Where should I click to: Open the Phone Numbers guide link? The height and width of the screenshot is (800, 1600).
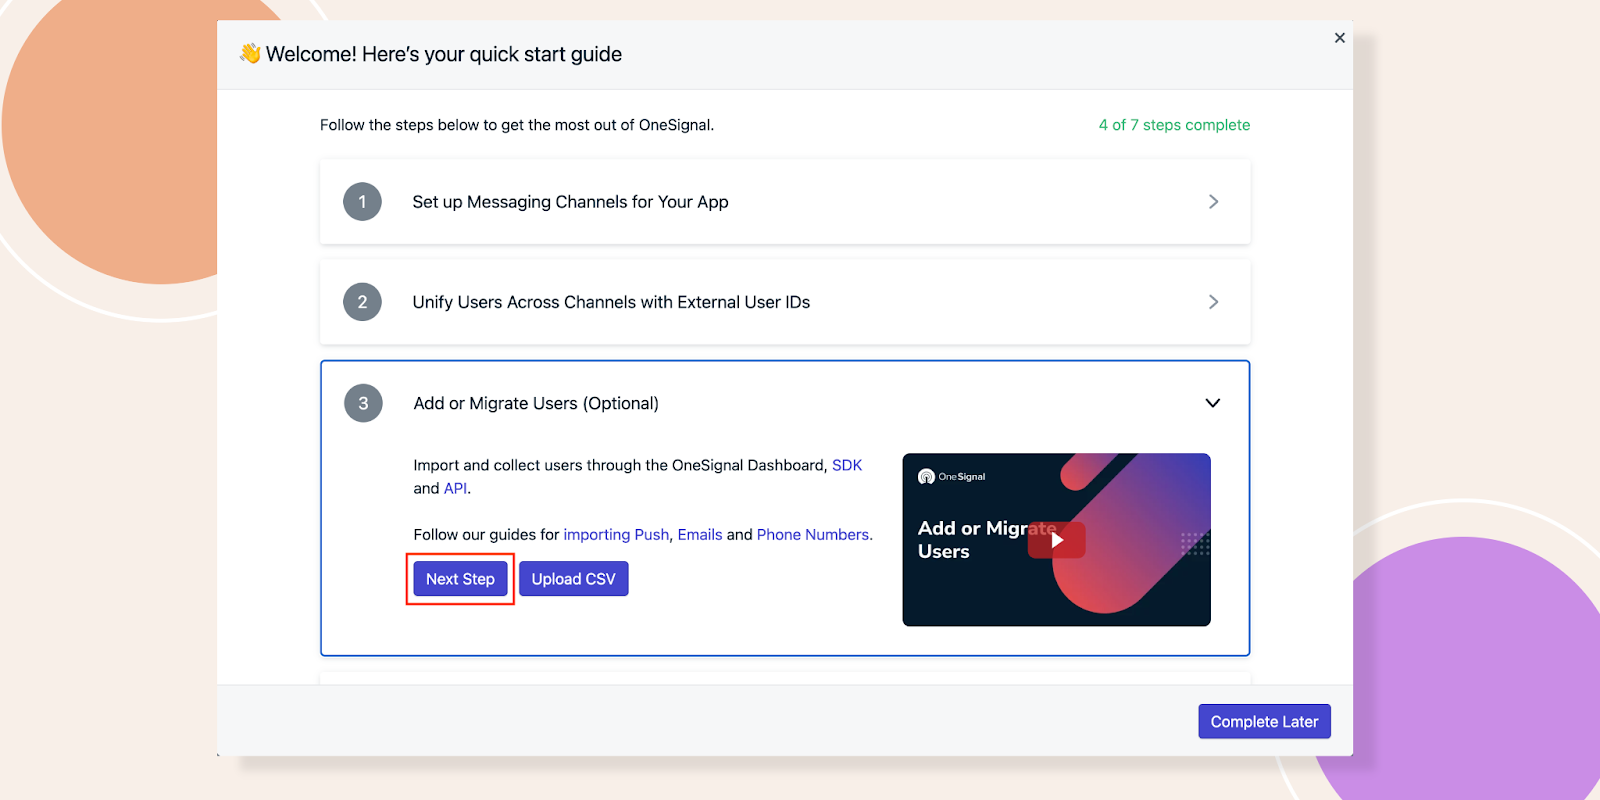[x=812, y=535]
